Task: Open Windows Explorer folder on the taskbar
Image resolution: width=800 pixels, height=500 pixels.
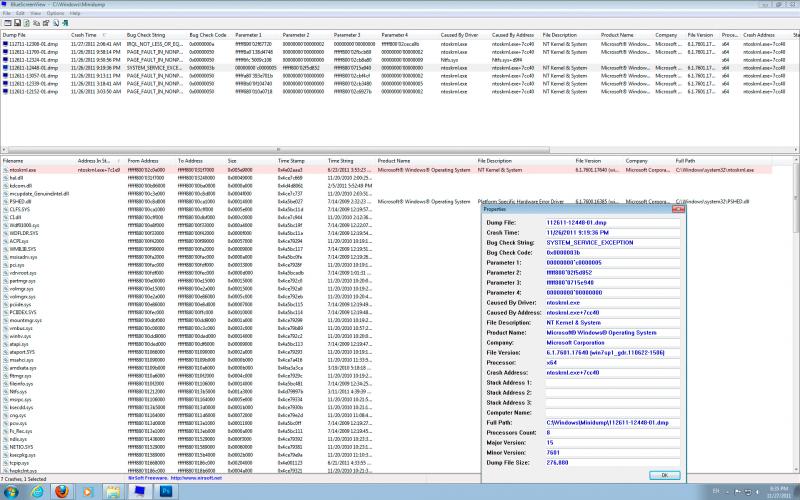Action: coord(113,491)
